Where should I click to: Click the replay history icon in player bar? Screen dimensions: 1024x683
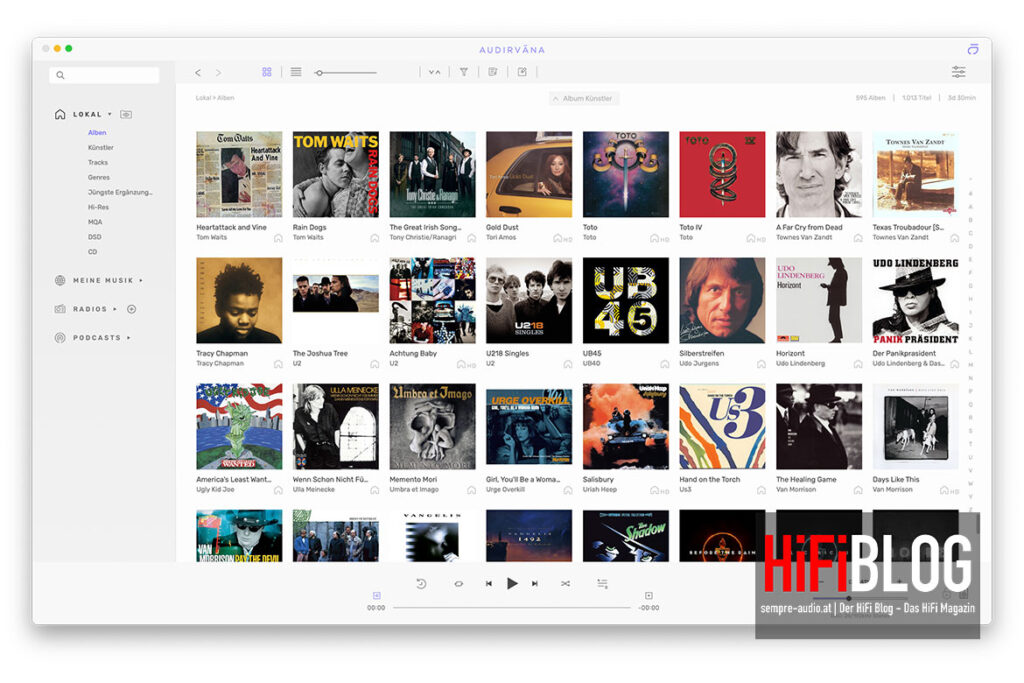(x=421, y=583)
